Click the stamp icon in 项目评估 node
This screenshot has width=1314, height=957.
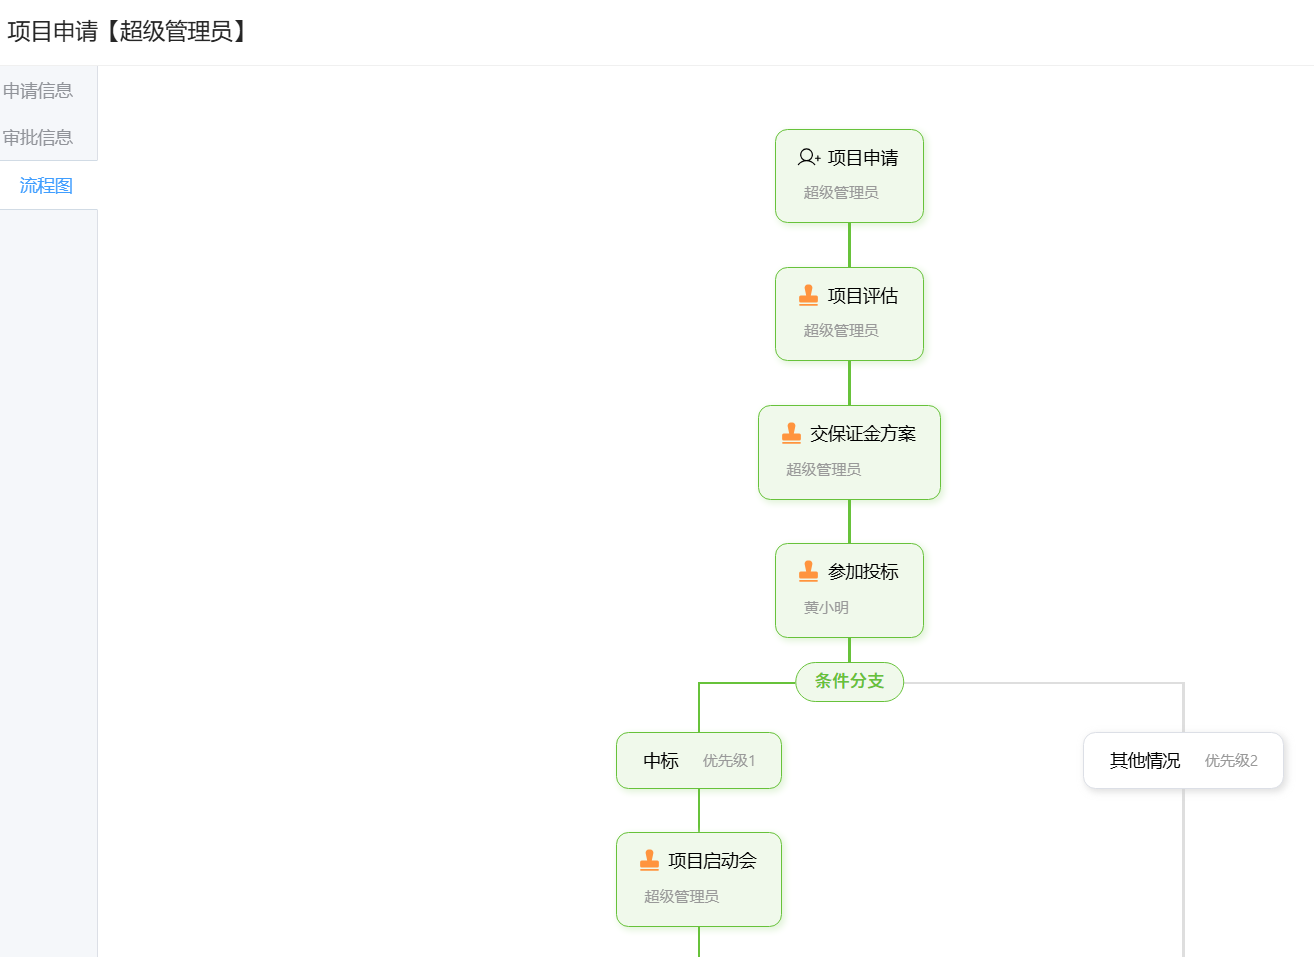tap(808, 296)
